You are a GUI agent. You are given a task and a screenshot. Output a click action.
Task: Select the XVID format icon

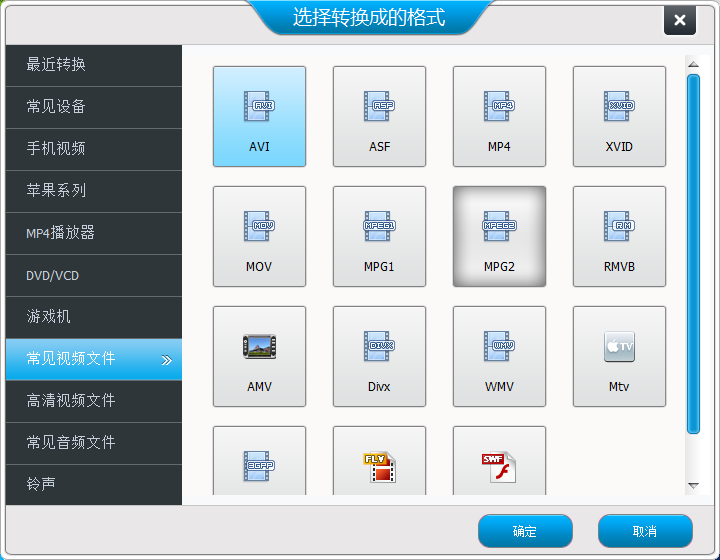pyautogui.click(x=619, y=106)
